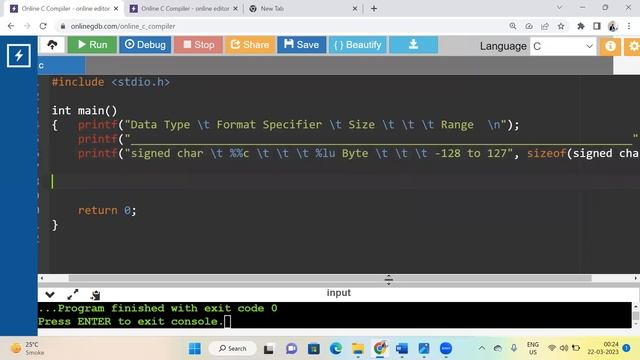Switch to second Online C Compiler browser tab
Viewport: 640px width, 360px height.
point(184,9)
